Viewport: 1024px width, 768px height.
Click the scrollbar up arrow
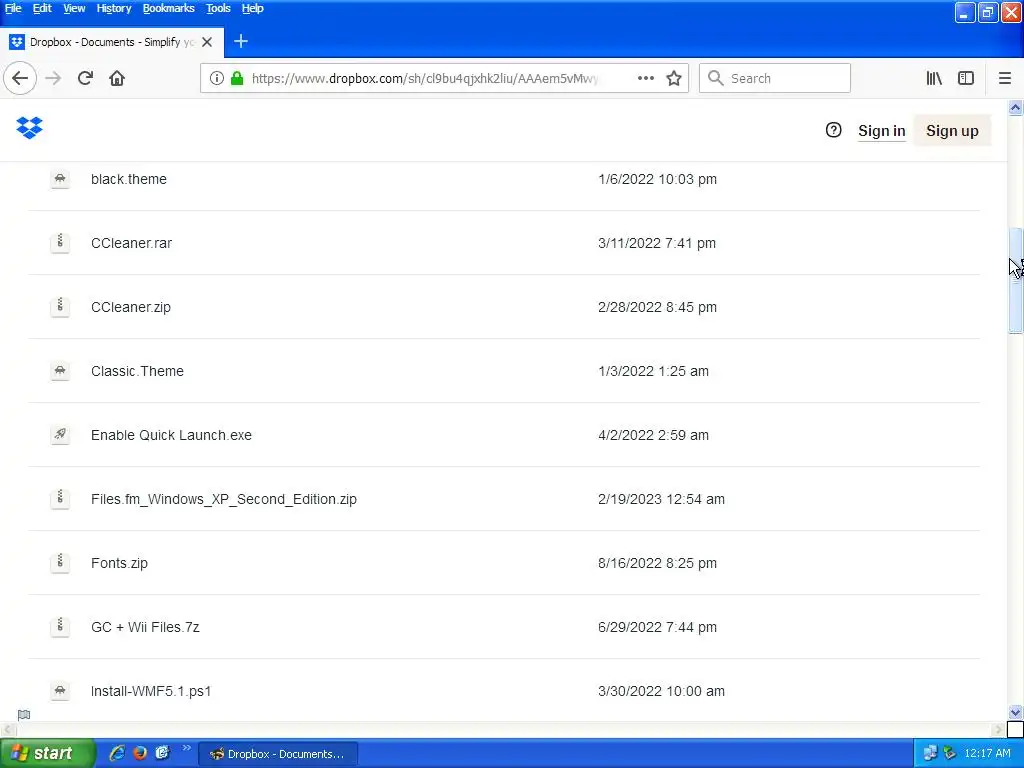pos(1016,108)
